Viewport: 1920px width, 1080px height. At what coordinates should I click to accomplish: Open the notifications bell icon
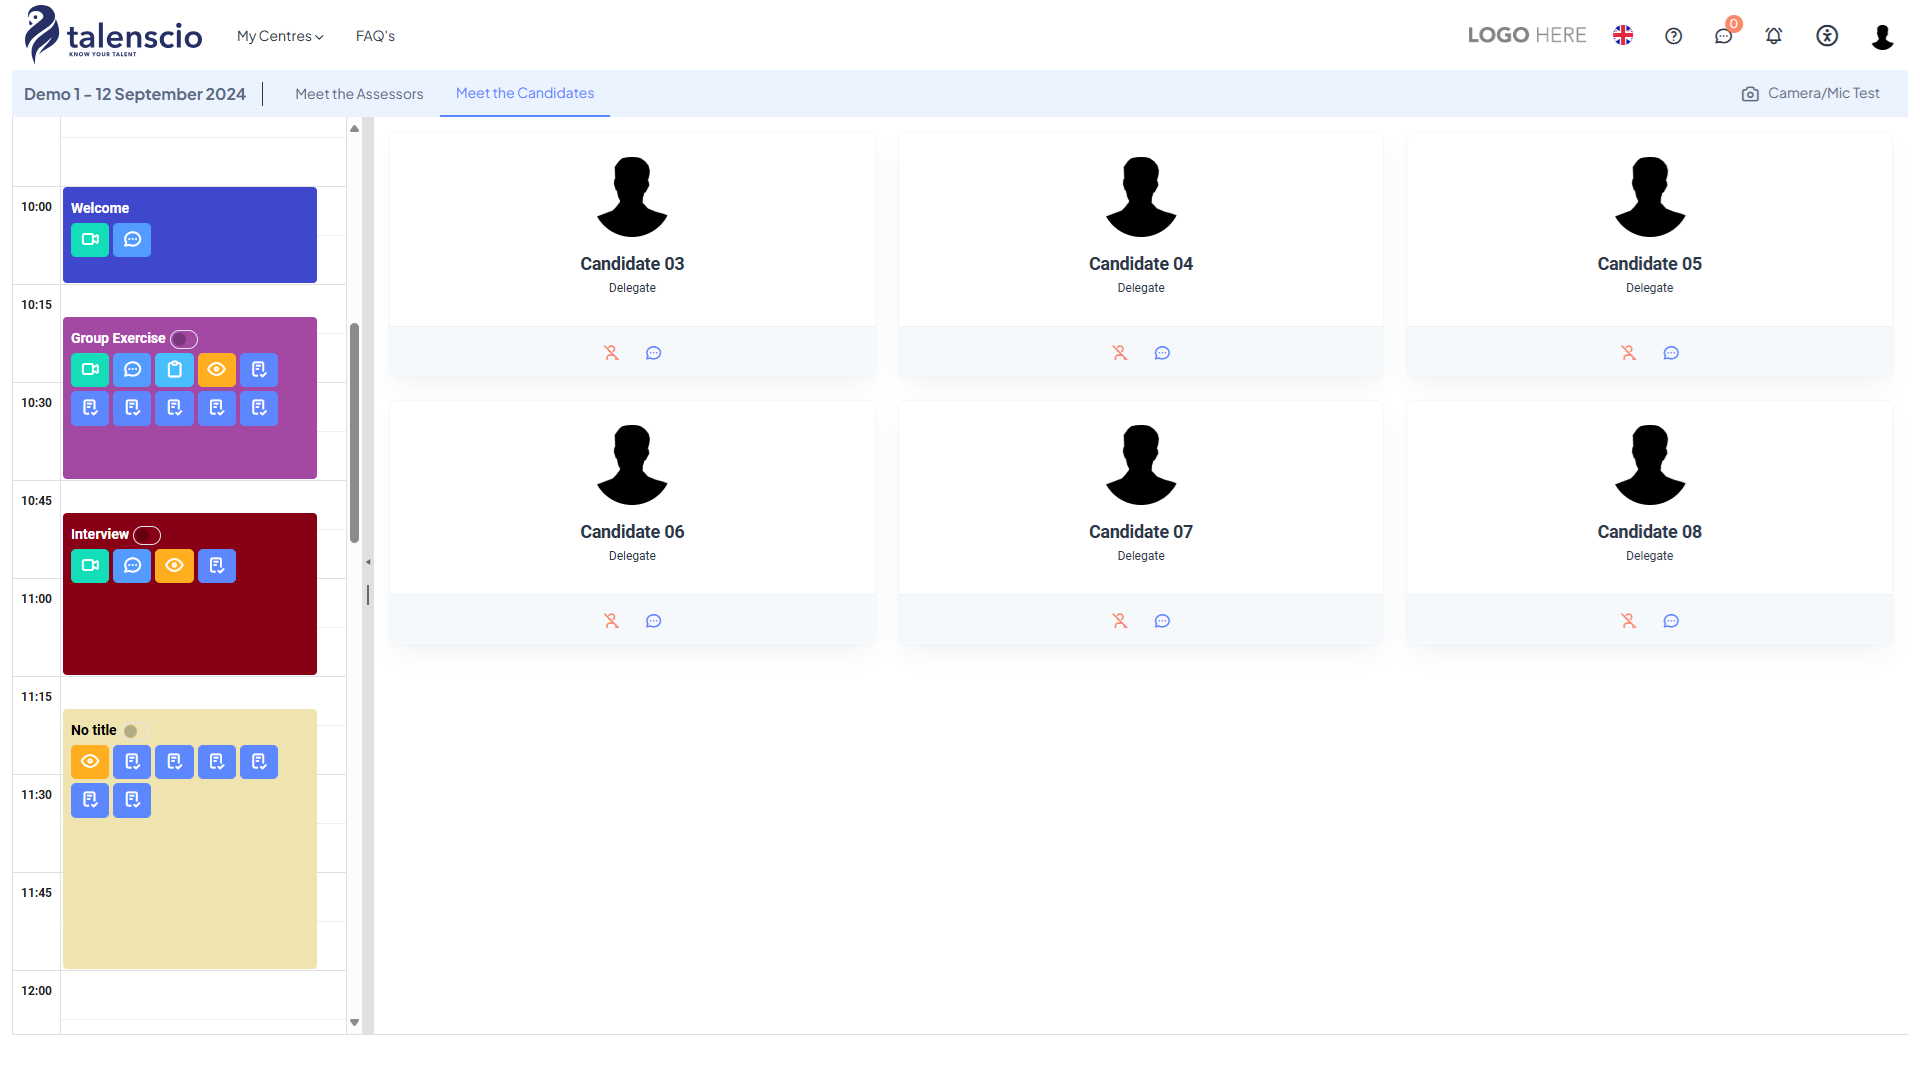[1773, 36]
